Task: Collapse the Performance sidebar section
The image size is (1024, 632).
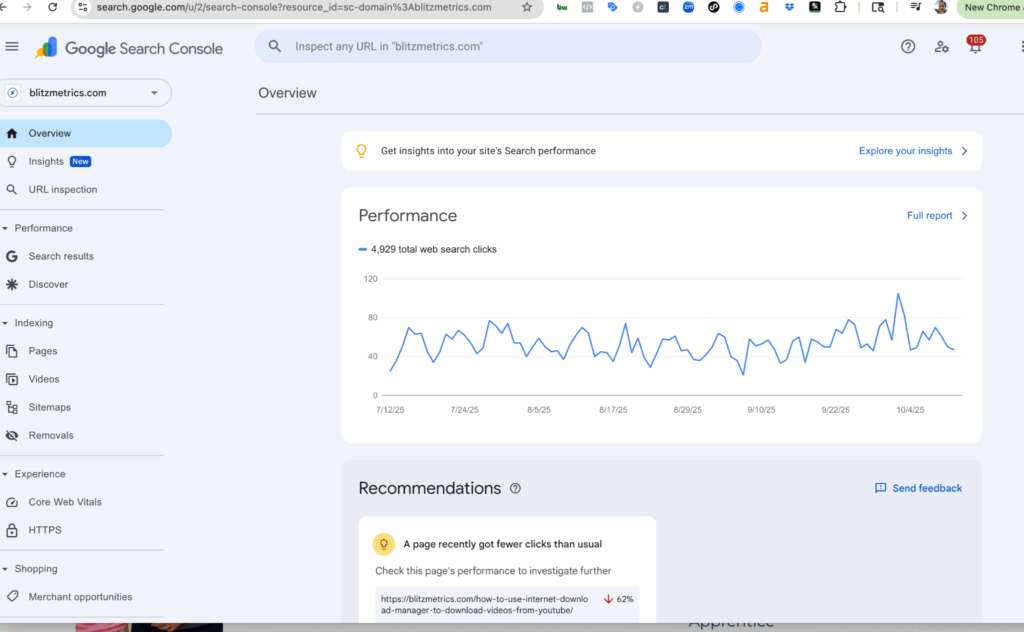Action: point(6,228)
